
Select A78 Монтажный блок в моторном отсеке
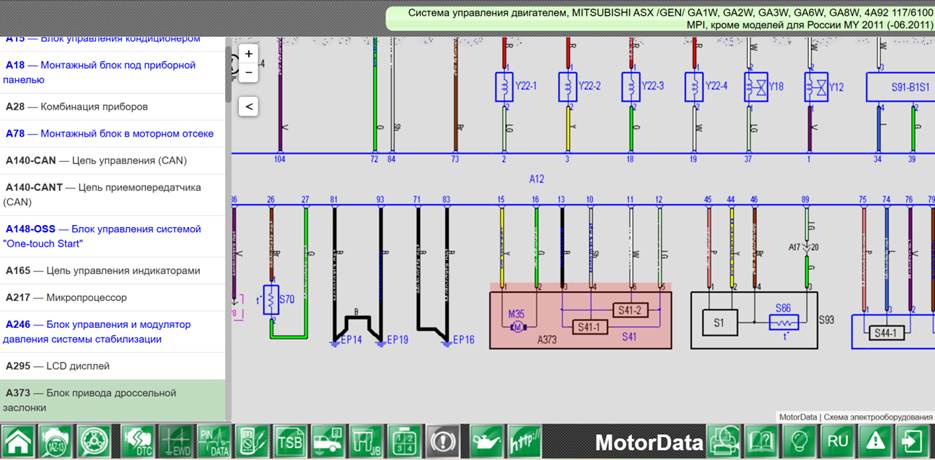pyautogui.click(x=112, y=134)
